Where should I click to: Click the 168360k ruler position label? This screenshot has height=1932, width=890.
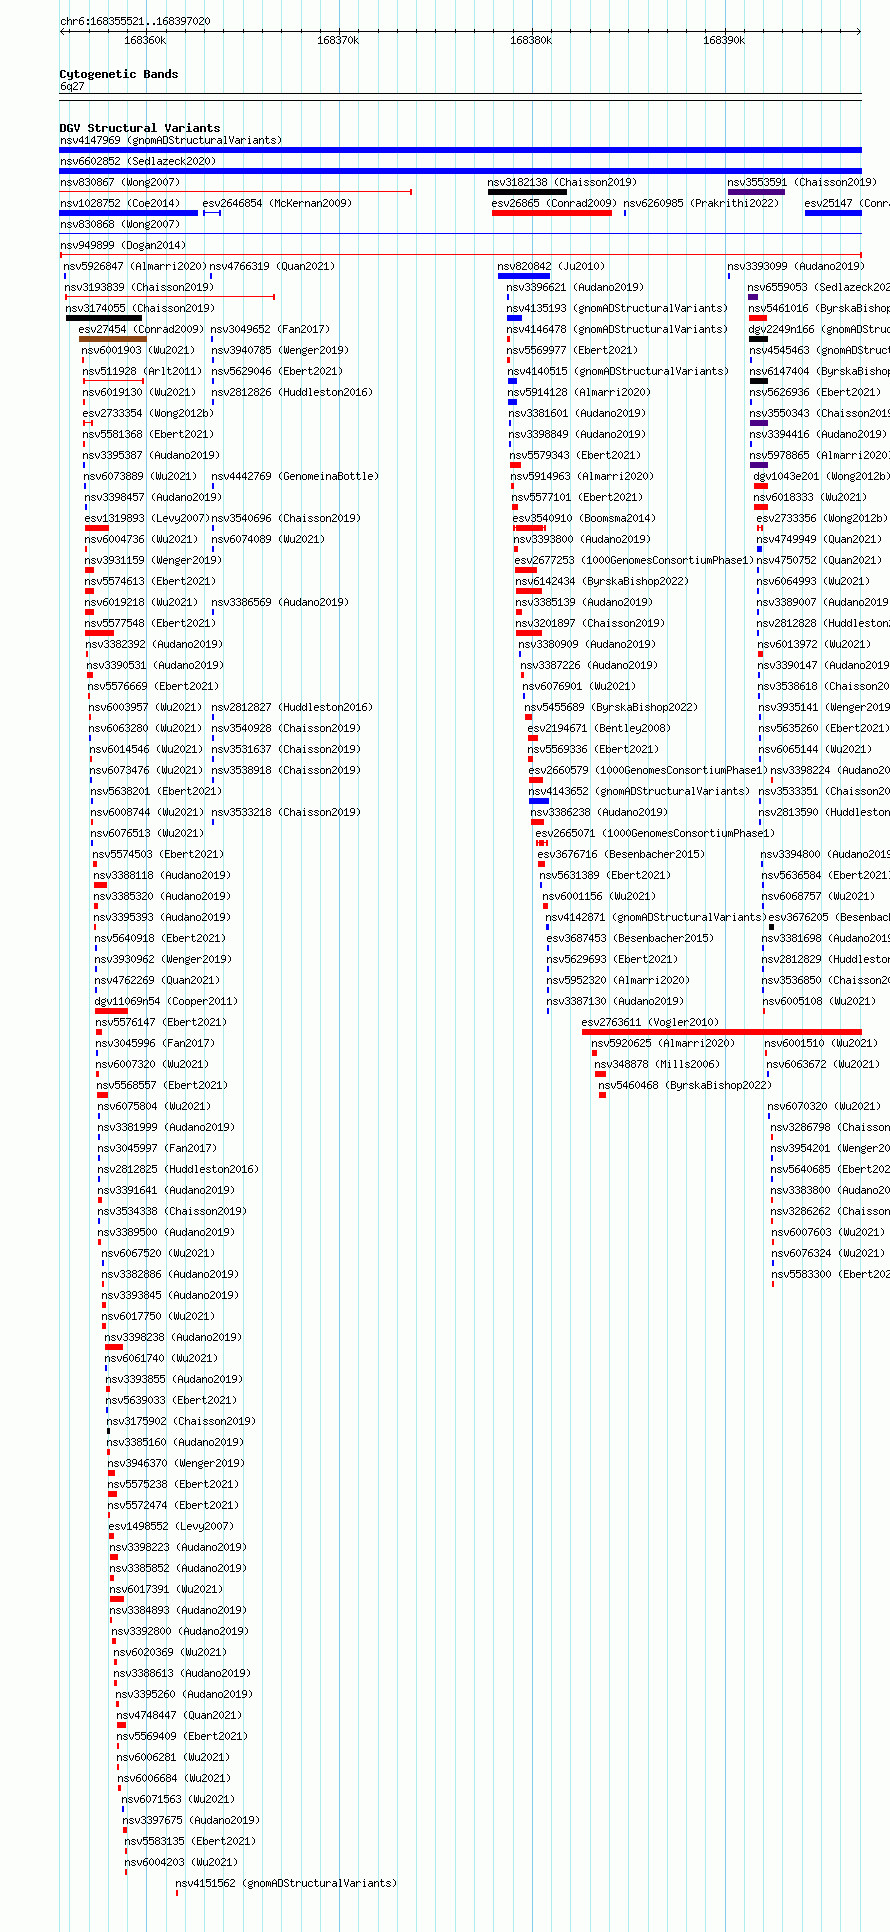(x=145, y=40)
